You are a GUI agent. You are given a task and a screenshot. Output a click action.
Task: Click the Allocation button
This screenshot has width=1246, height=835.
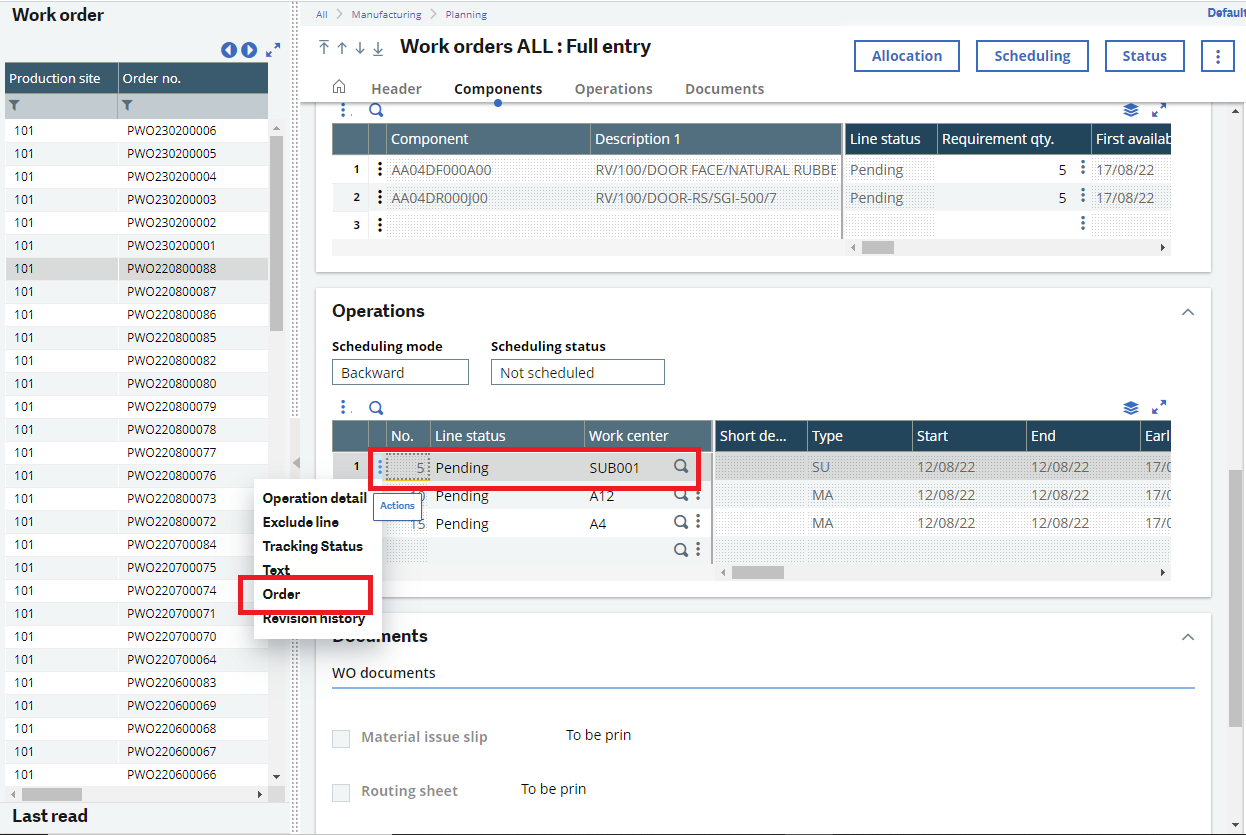(x=906, y=56)
